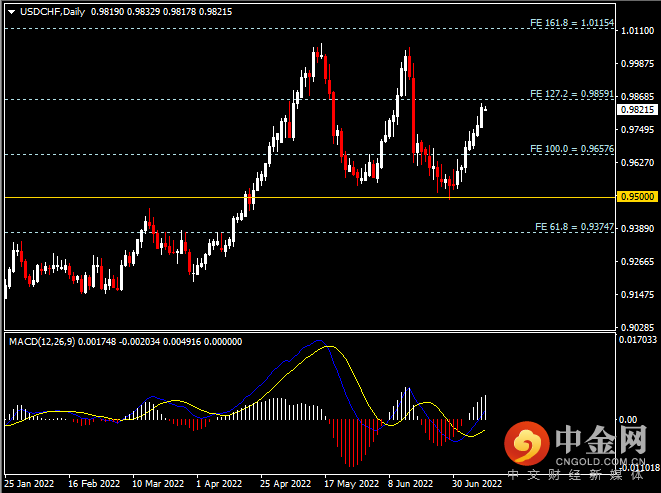This screenshot has width=661, height=493.
Task: Click the 0.96270 price scale value
Action: 637,162
